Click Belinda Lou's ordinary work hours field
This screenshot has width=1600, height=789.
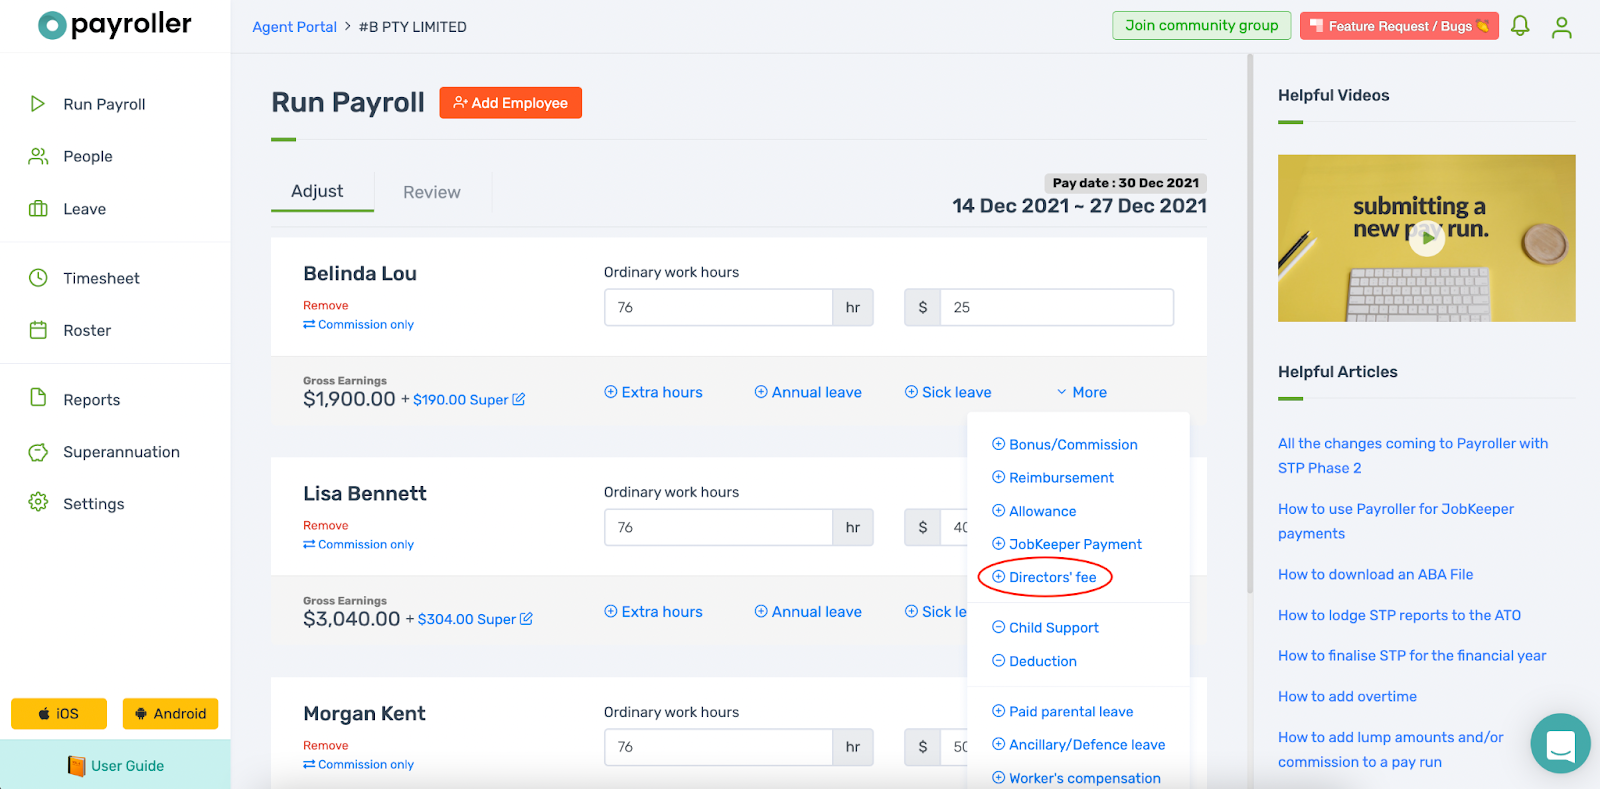point(718,307)
